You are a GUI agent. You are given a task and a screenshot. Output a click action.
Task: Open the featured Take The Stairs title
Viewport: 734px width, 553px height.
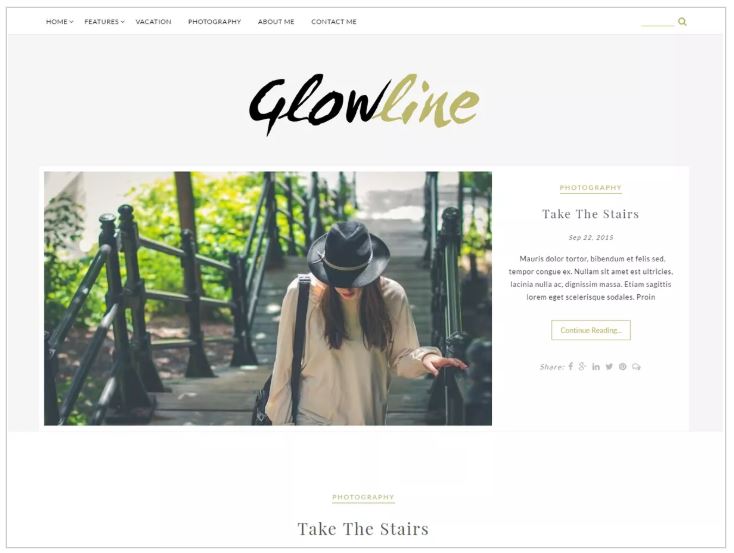[x=591, y=214]
